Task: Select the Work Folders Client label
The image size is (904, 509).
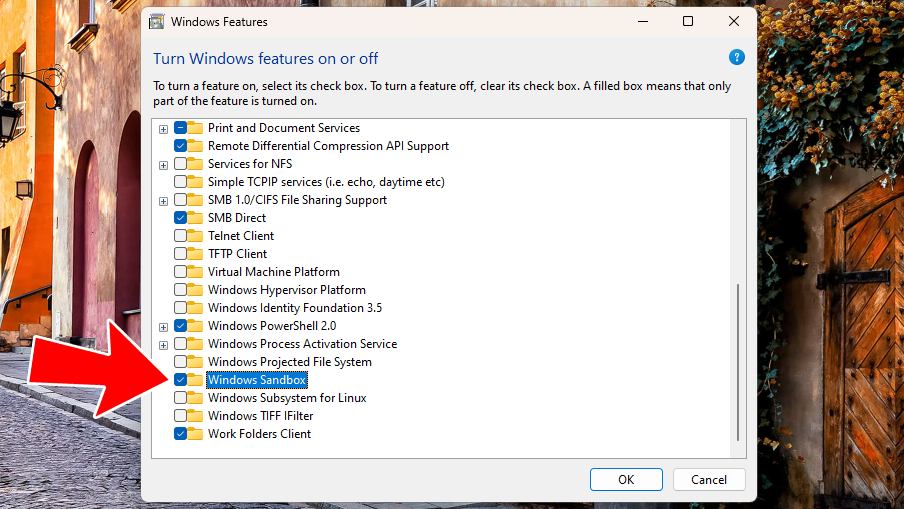Action: tap(259, 433)
